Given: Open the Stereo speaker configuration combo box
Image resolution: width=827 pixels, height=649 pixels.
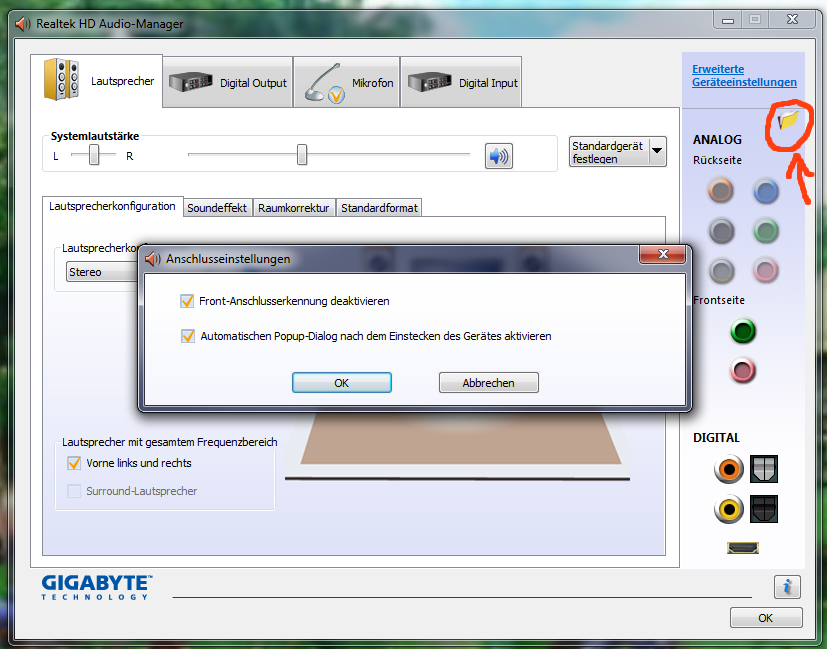Looking at the screenshot, I should pos(103,272).
